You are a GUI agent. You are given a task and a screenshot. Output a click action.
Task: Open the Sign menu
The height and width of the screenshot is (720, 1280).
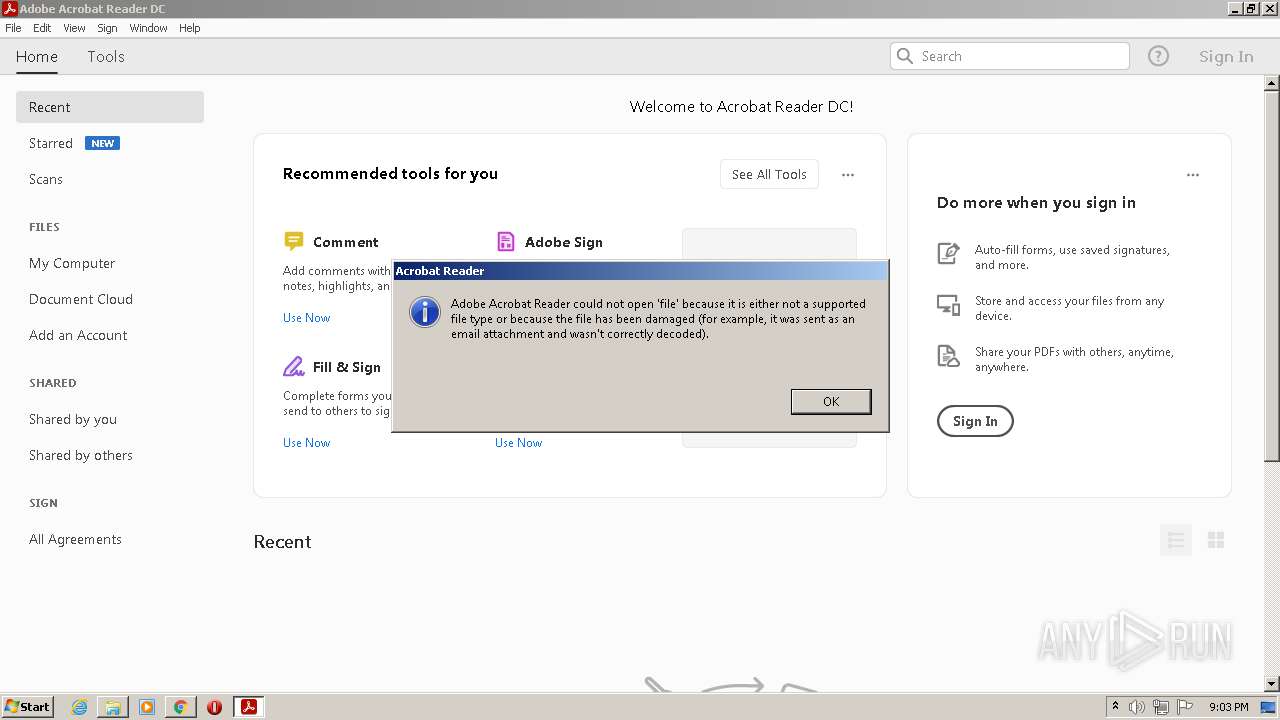107,28
